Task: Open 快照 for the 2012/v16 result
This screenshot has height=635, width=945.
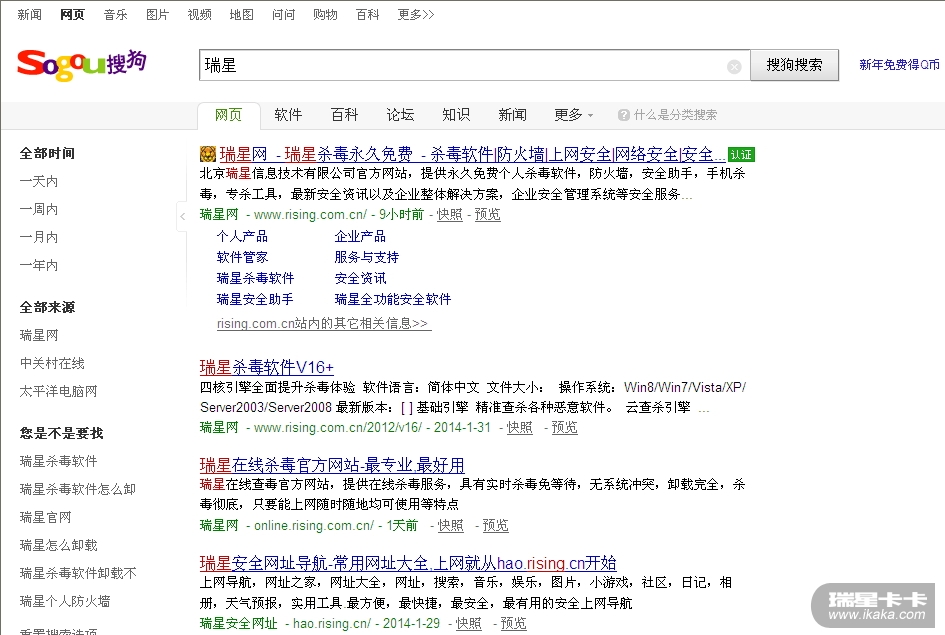Action: tap(520, 427)
